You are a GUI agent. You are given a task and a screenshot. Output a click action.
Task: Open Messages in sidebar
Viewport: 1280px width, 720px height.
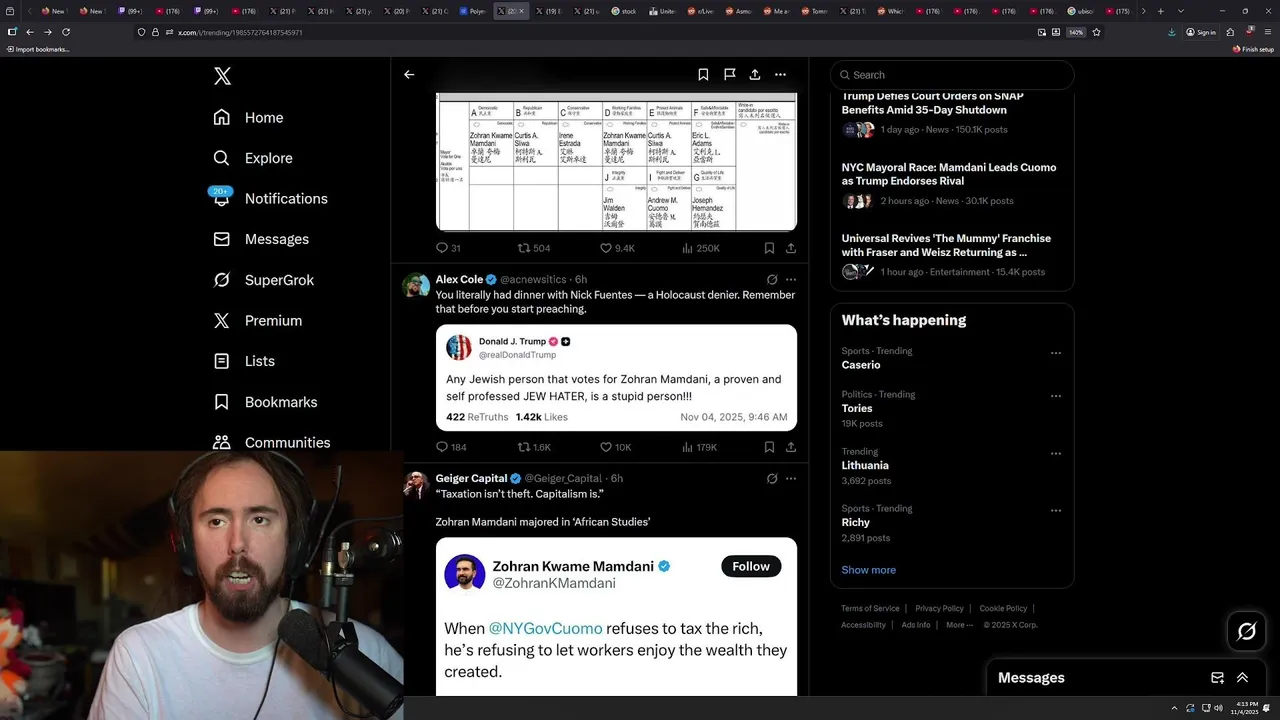point(261,239)
